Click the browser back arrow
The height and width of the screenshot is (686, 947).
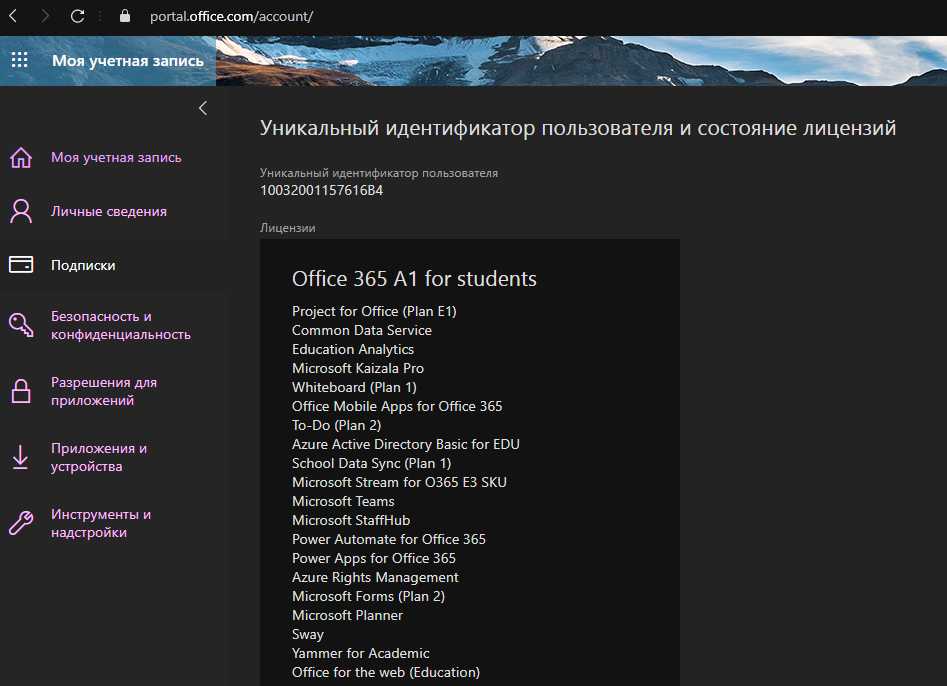pyautogui.click(x=13, y=16)
